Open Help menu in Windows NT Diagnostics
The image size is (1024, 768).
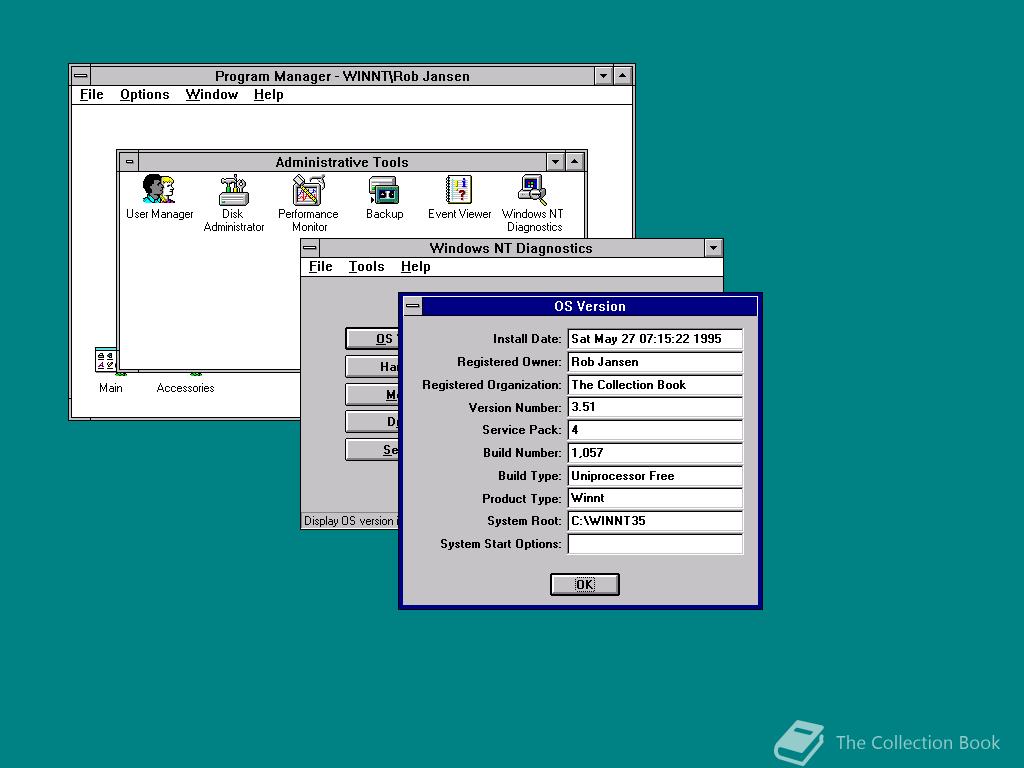pos(415,266)
